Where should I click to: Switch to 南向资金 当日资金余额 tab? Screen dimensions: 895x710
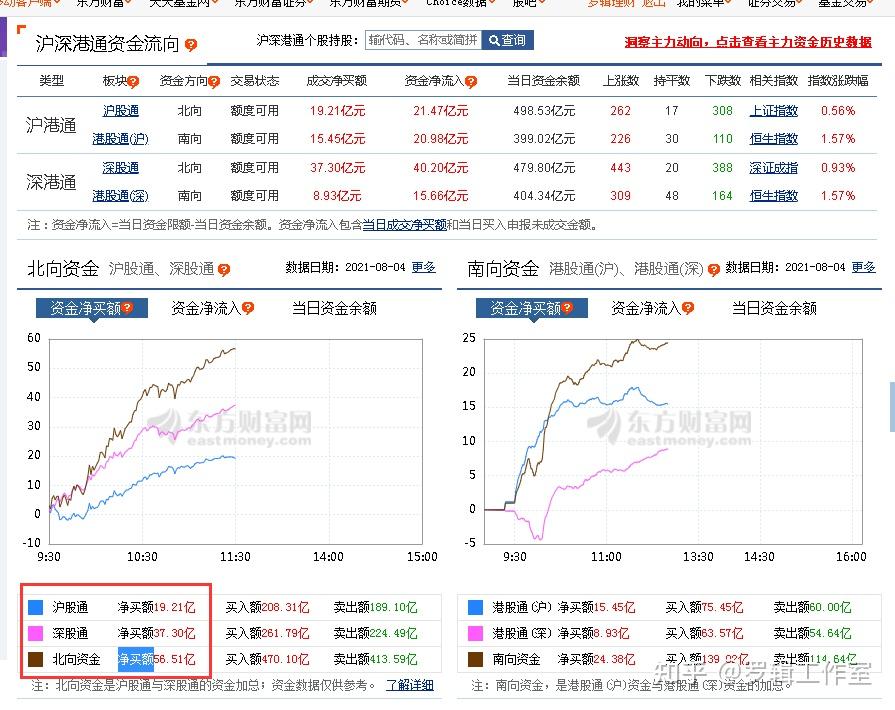click(775, 308)
